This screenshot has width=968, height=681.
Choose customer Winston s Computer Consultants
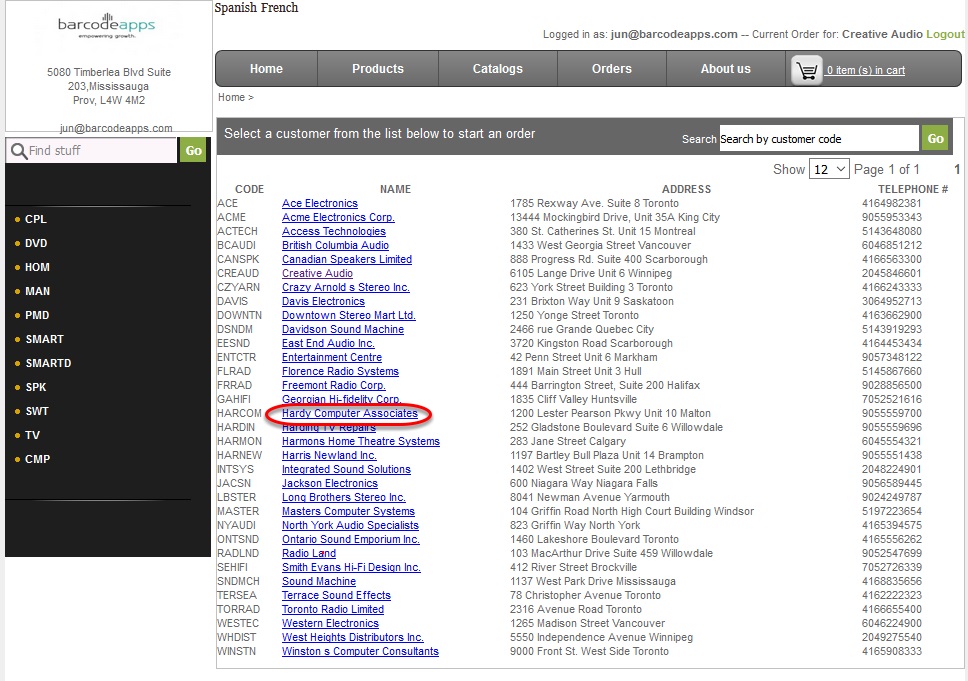(x=360, y=651)
